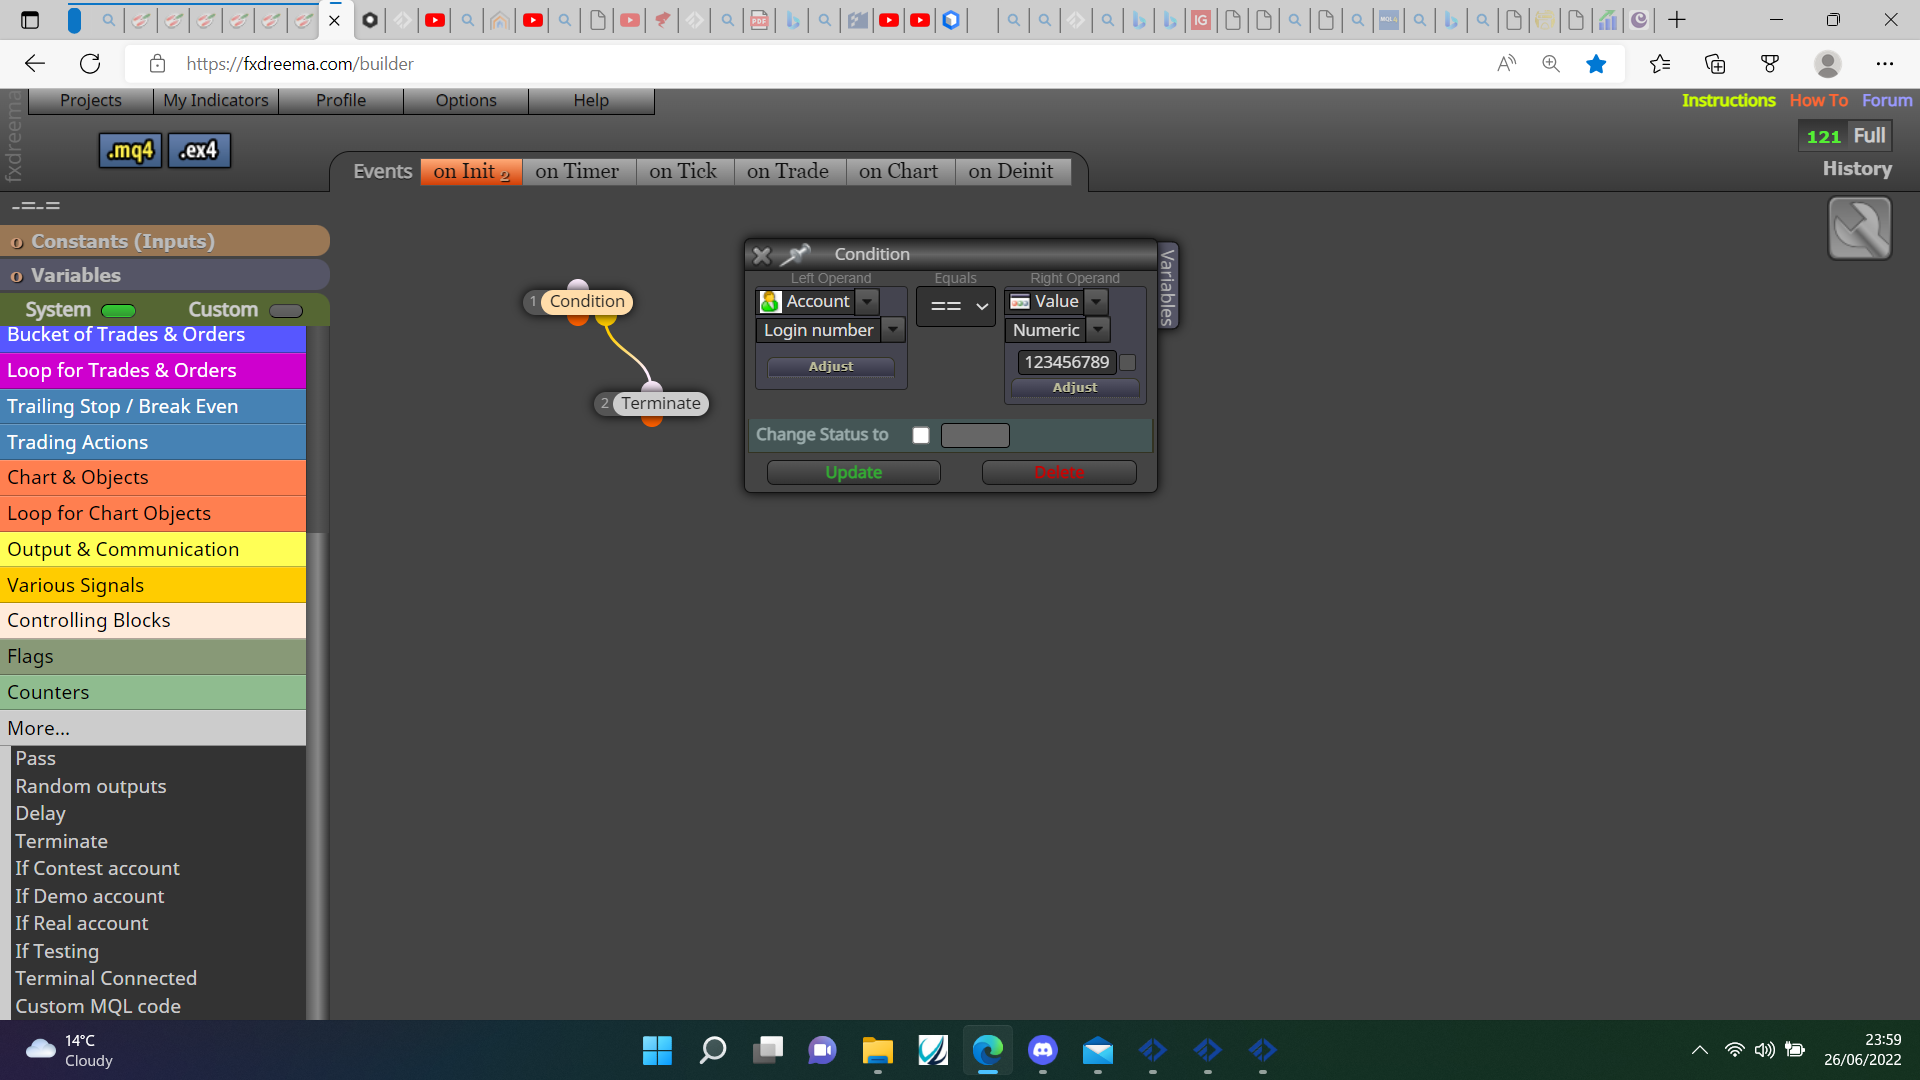Image resolution: width=1920 pixels, height=1080 pixels.
Task: Pin the Condition dialog with the pushpin
Action: tap(796, 254)
